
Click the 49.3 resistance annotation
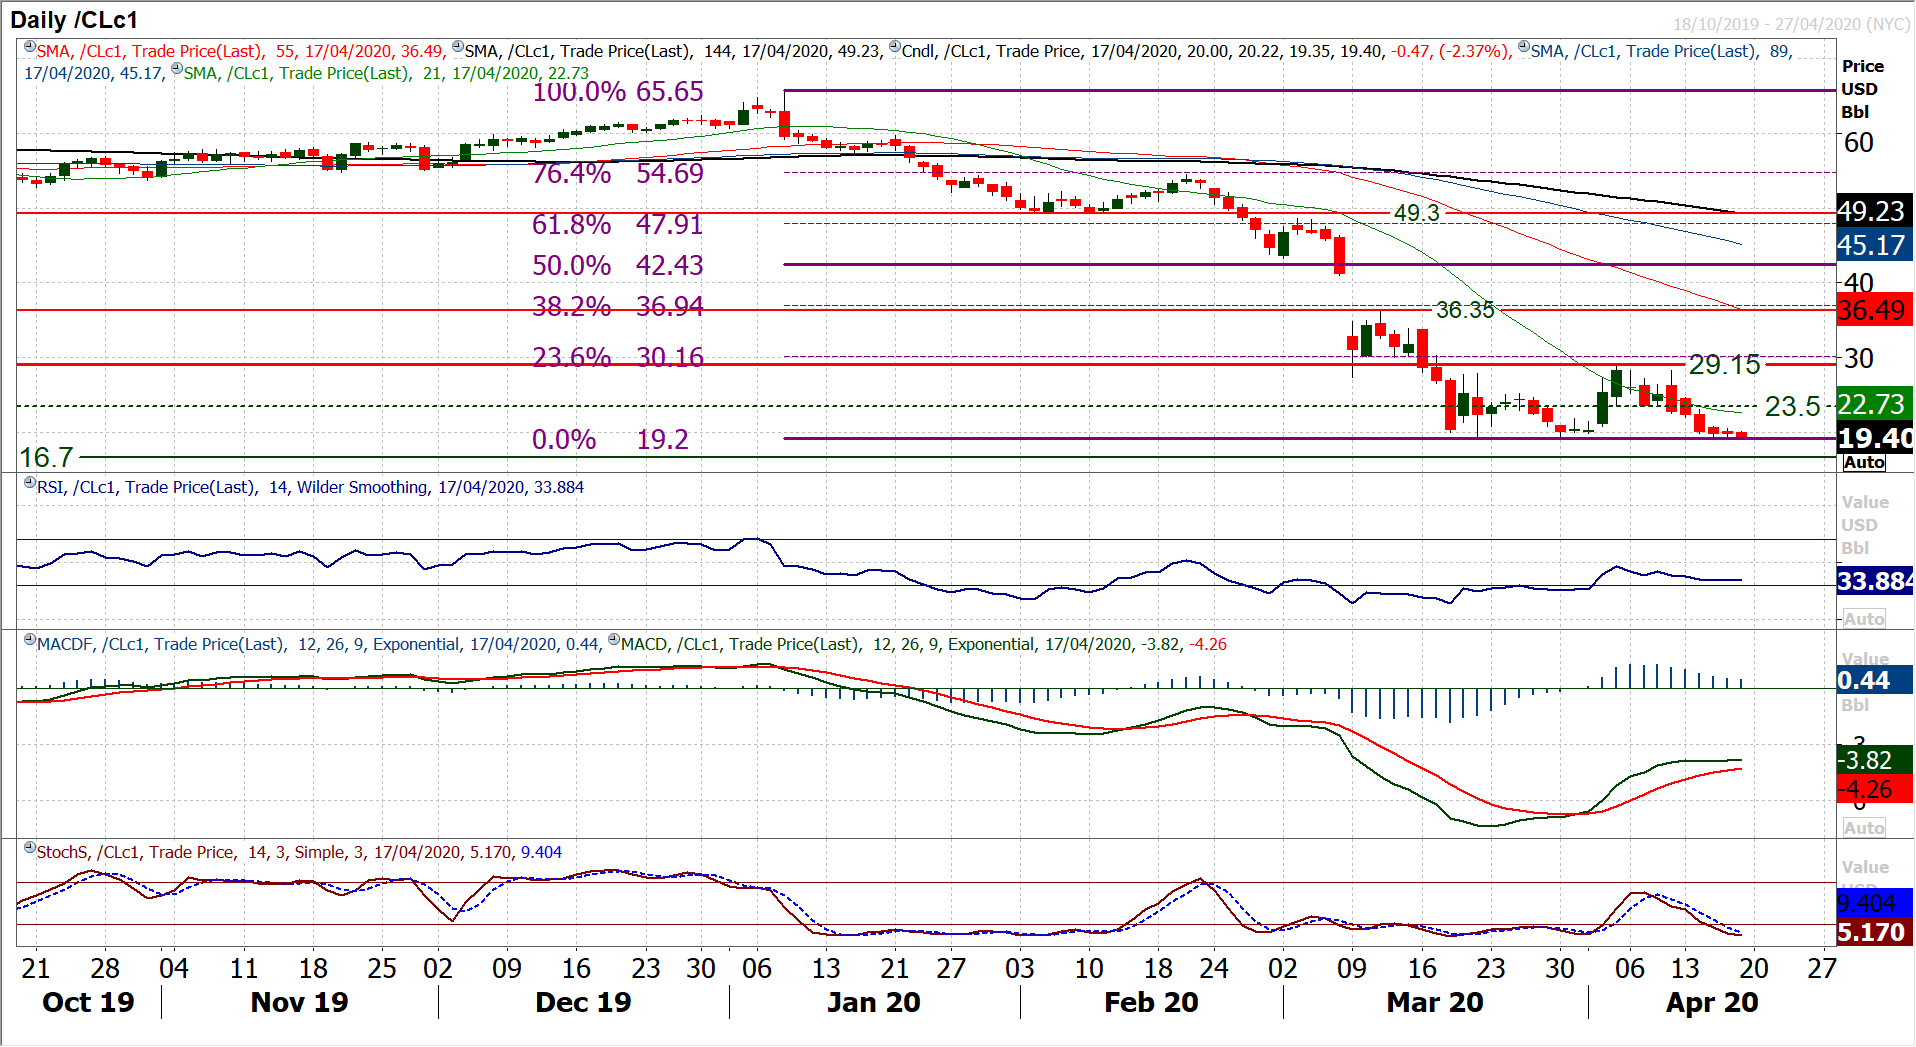1416,213
